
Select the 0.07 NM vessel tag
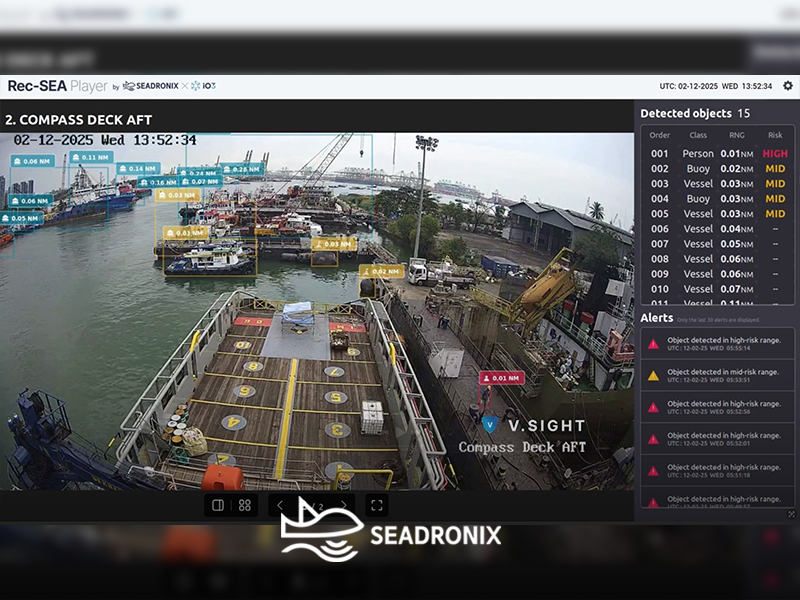pos(201,182)
